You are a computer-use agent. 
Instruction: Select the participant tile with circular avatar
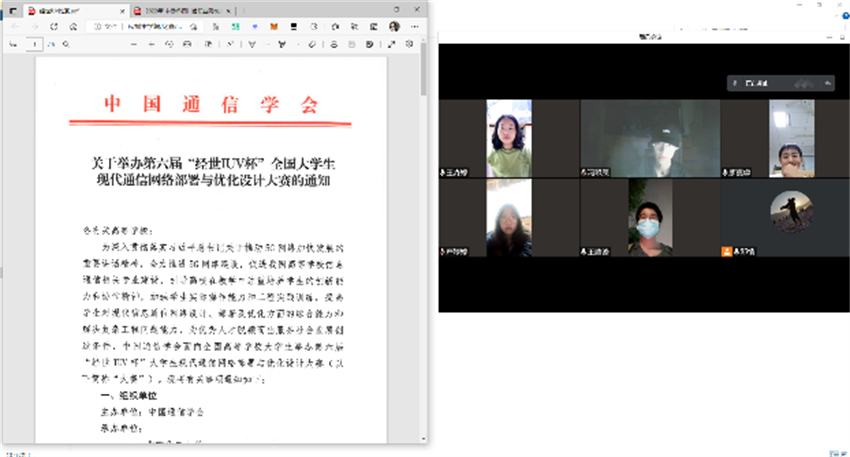(x=785, y=218)
